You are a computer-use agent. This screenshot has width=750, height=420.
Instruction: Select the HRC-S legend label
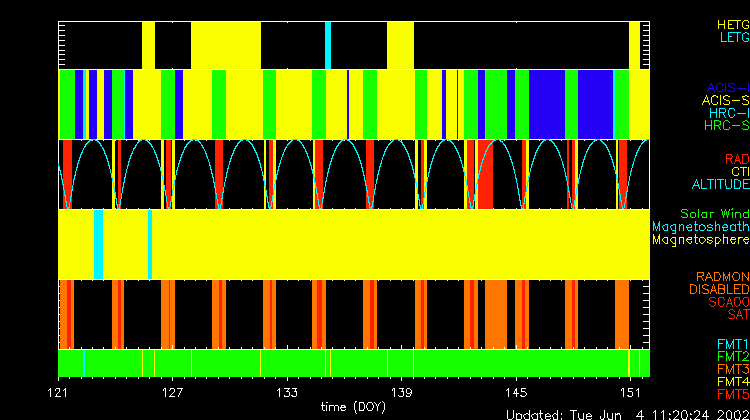(x=725, y=126)
